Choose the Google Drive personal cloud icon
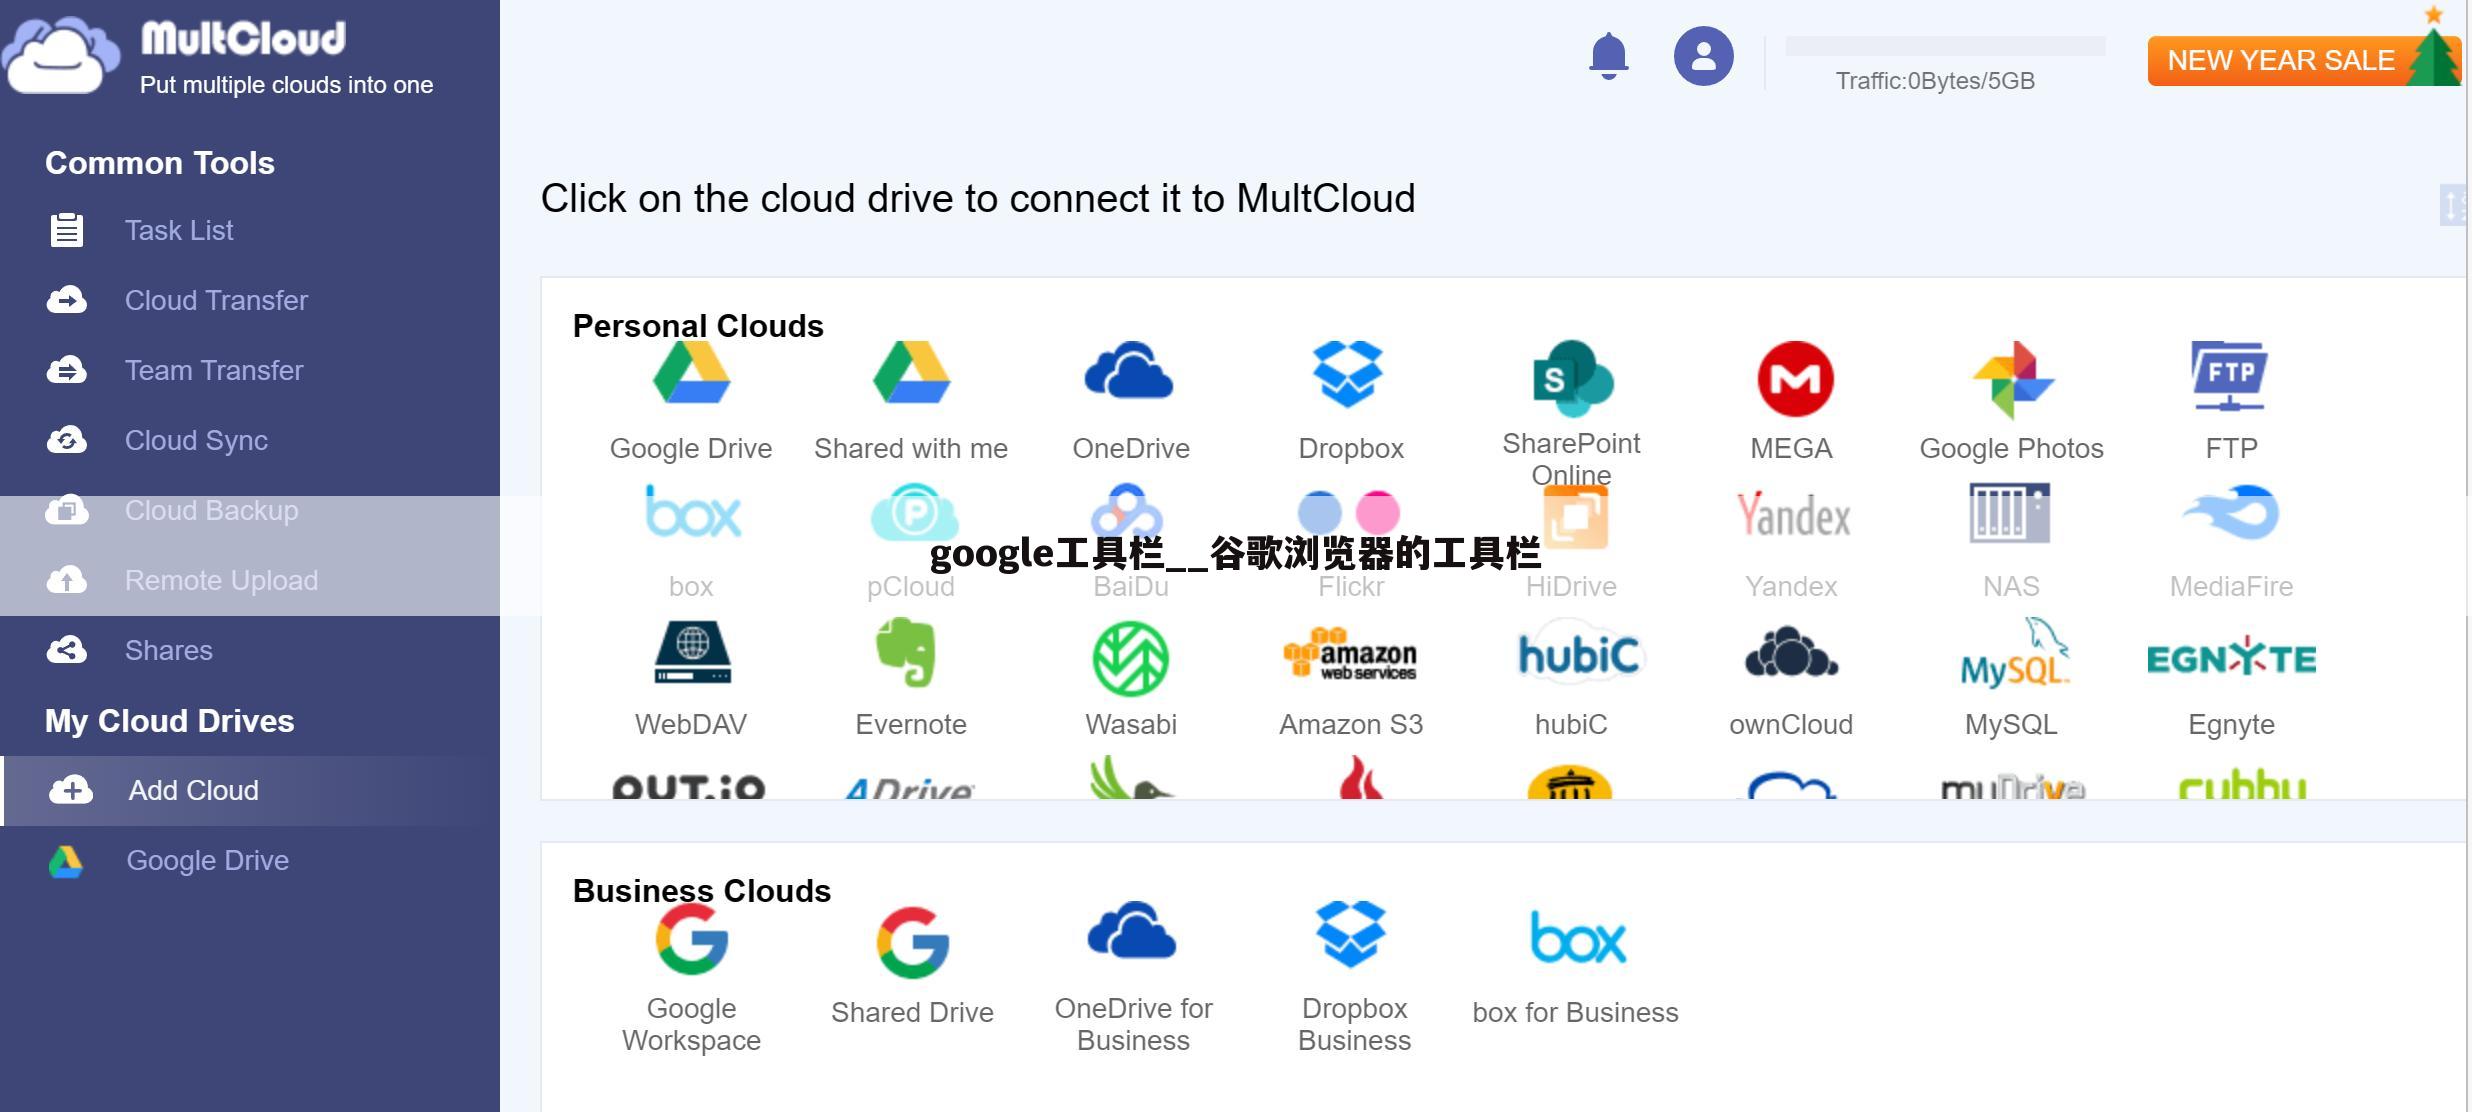This screenshot has height=1112, width=2472. 691,372
